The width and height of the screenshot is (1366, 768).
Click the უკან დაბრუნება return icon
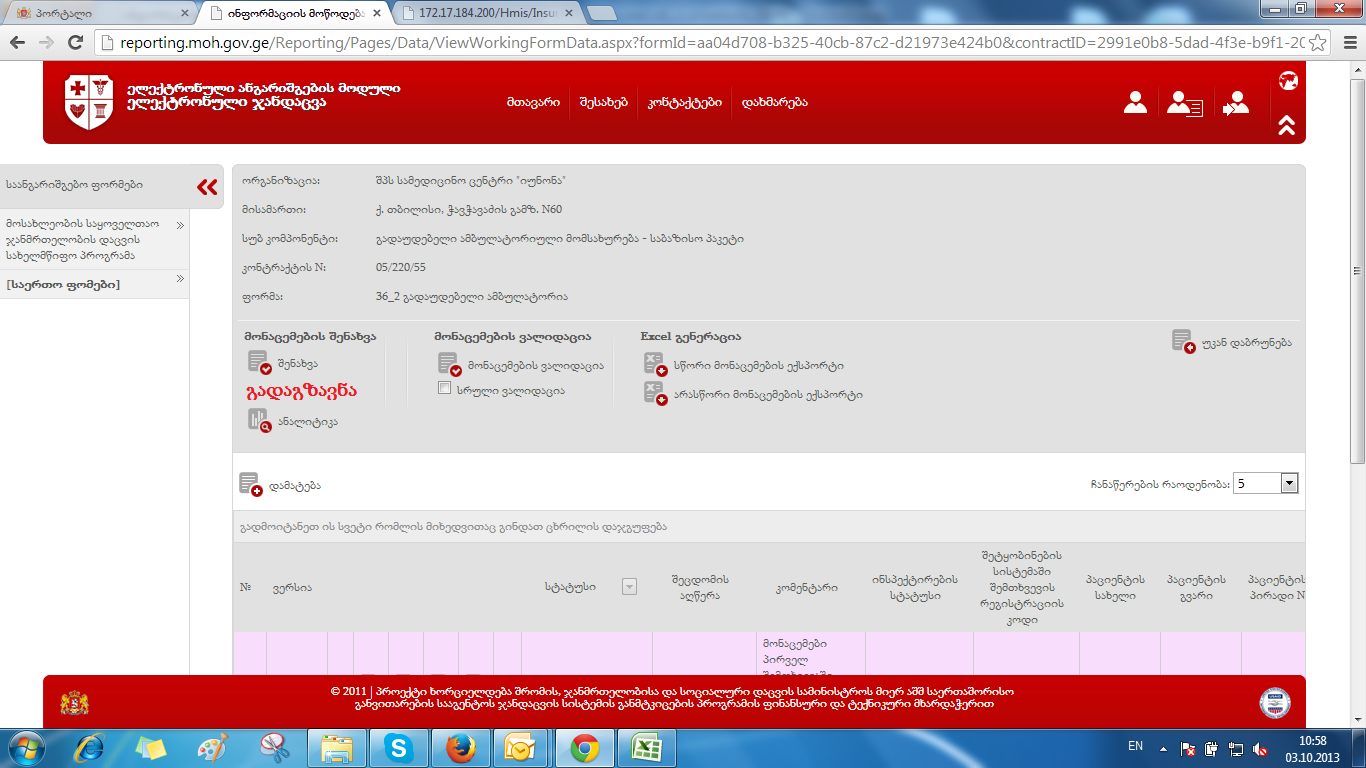click(x=1183, y=342)
